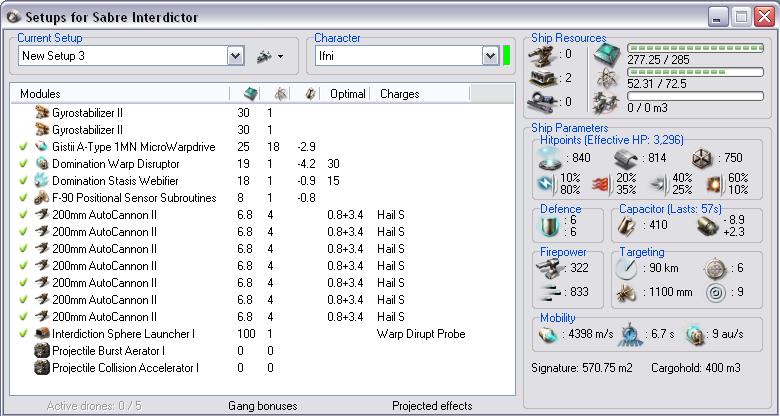The image size is (780, 416).
Task: Click the Hitpoints Effective HP header
Action: 612,140
